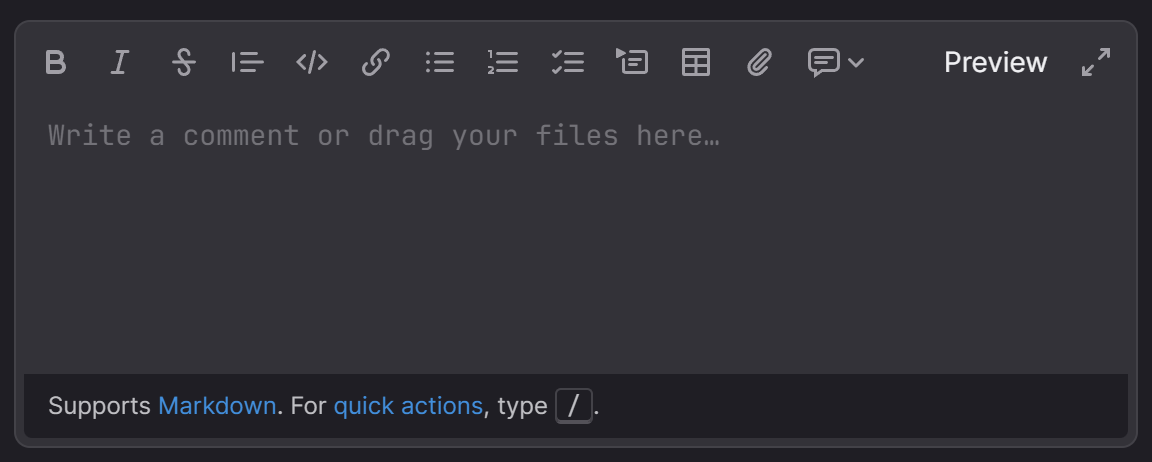Add strikethrough formatting
The image size is (1152, 462).
[183, 63]
